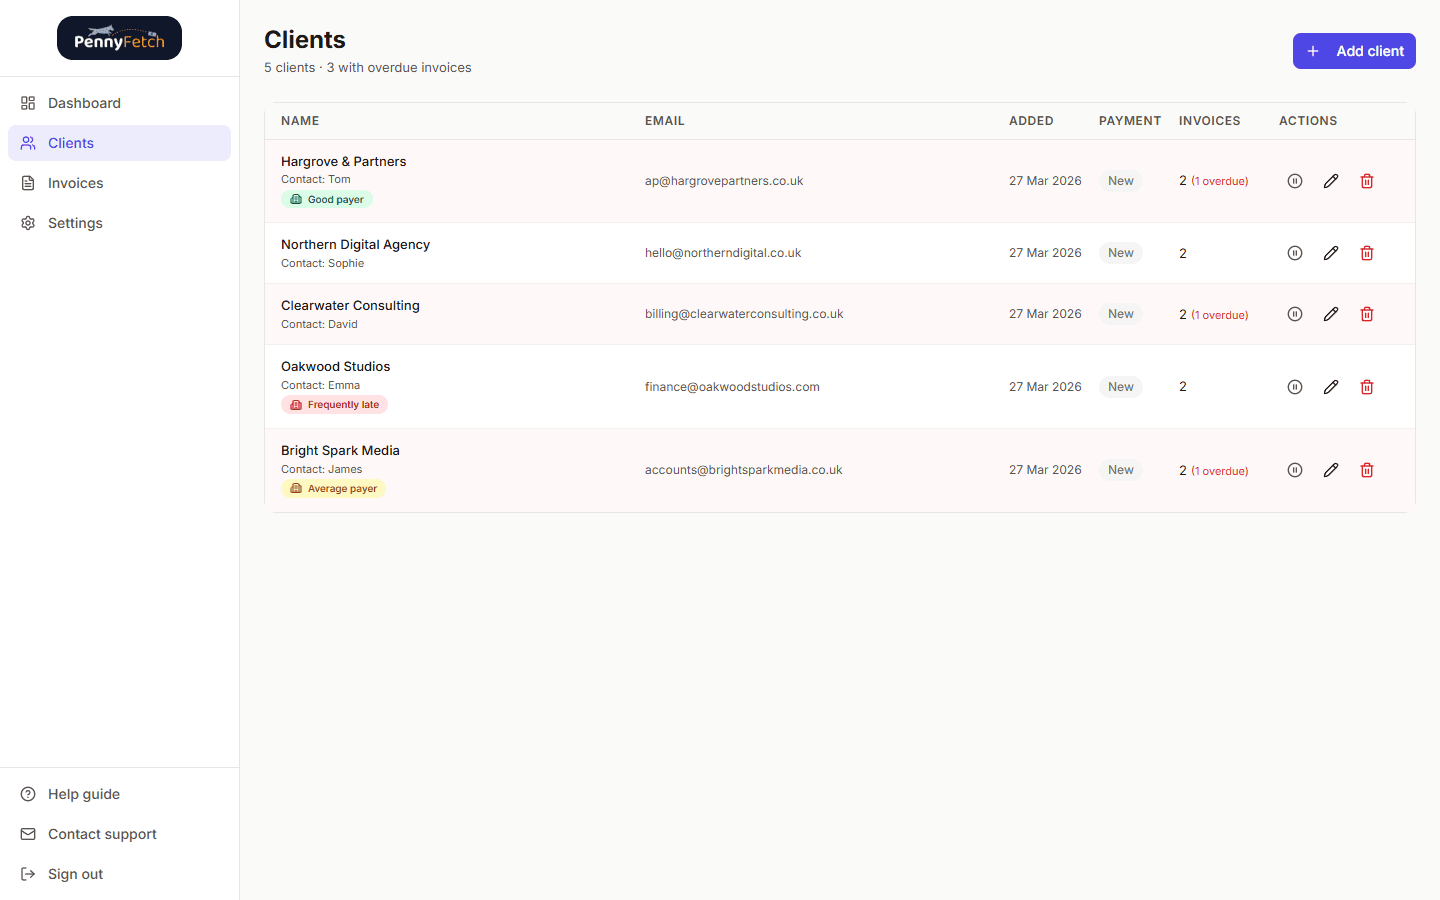Pause reminders for Oakwood Studios
The image size is (1440, 900).
(1295, 387)
